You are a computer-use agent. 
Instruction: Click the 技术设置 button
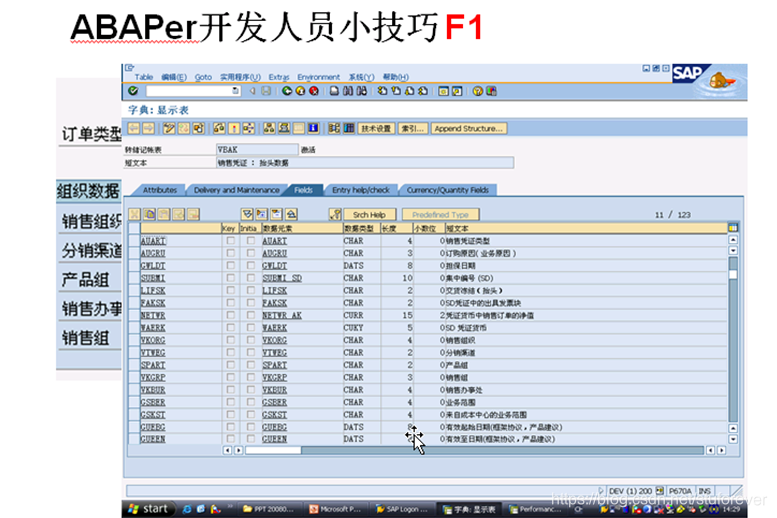[376, 128]
